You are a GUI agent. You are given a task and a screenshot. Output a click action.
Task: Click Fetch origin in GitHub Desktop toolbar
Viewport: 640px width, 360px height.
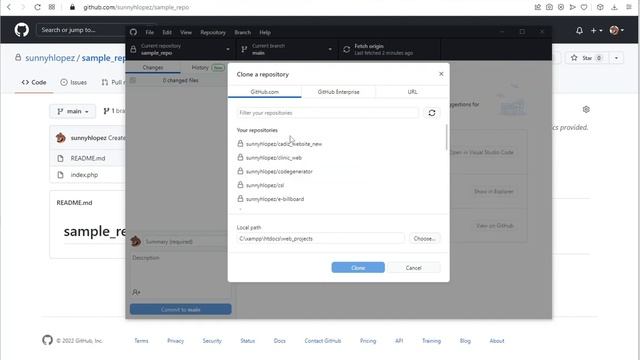coord(390,49)
